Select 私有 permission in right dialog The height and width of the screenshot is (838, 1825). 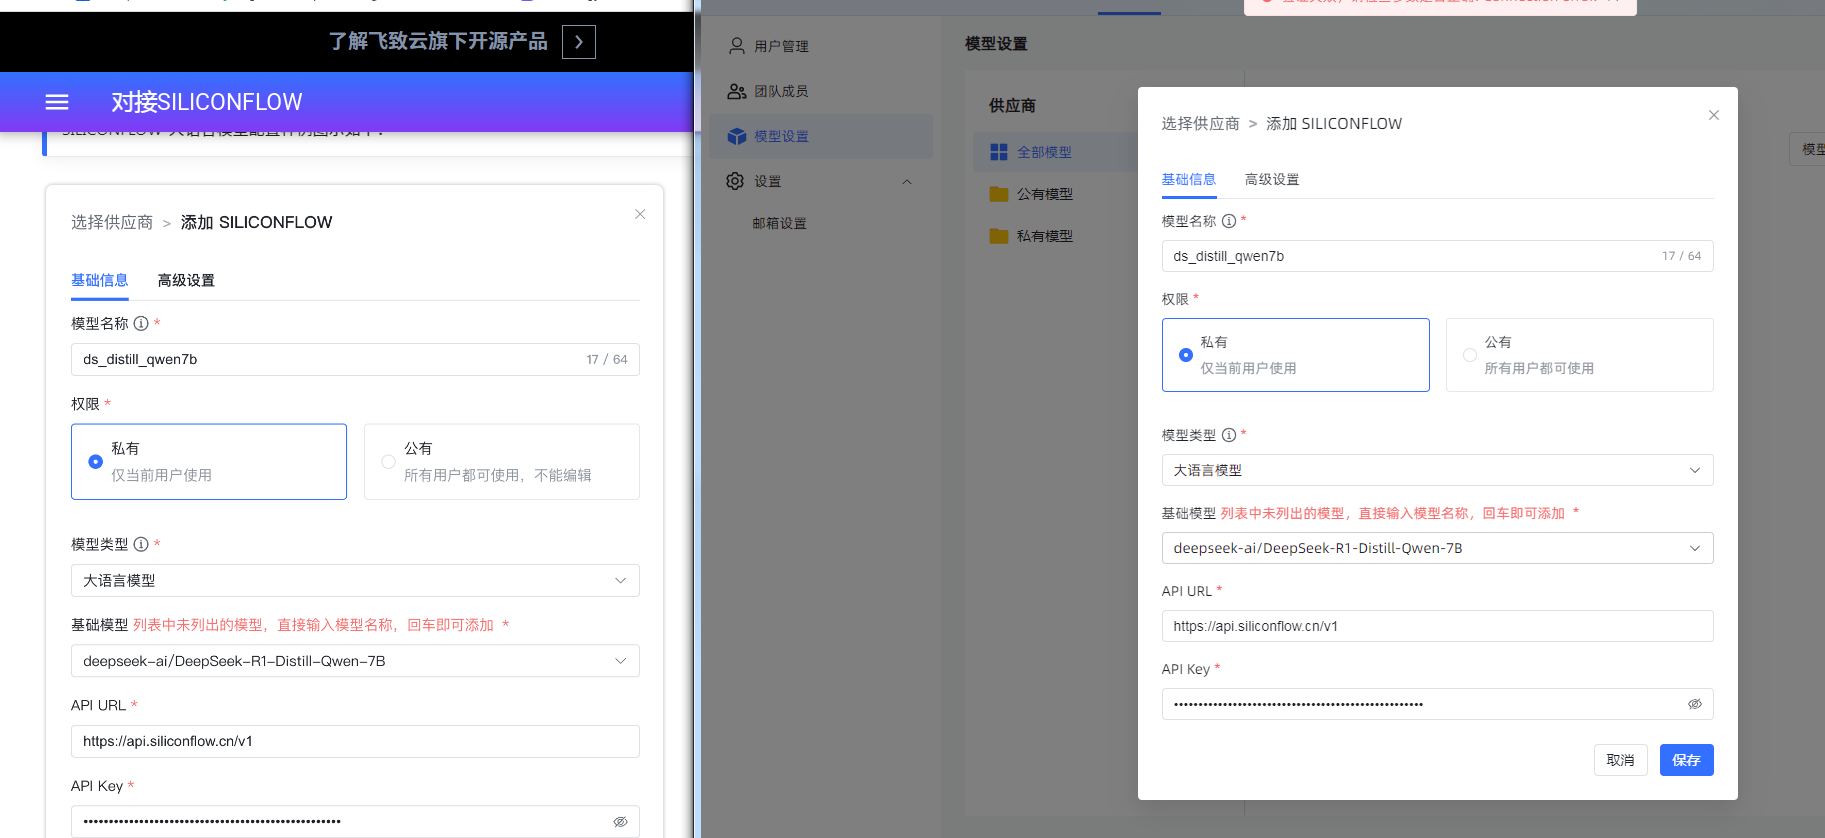tap(1296, 355)
